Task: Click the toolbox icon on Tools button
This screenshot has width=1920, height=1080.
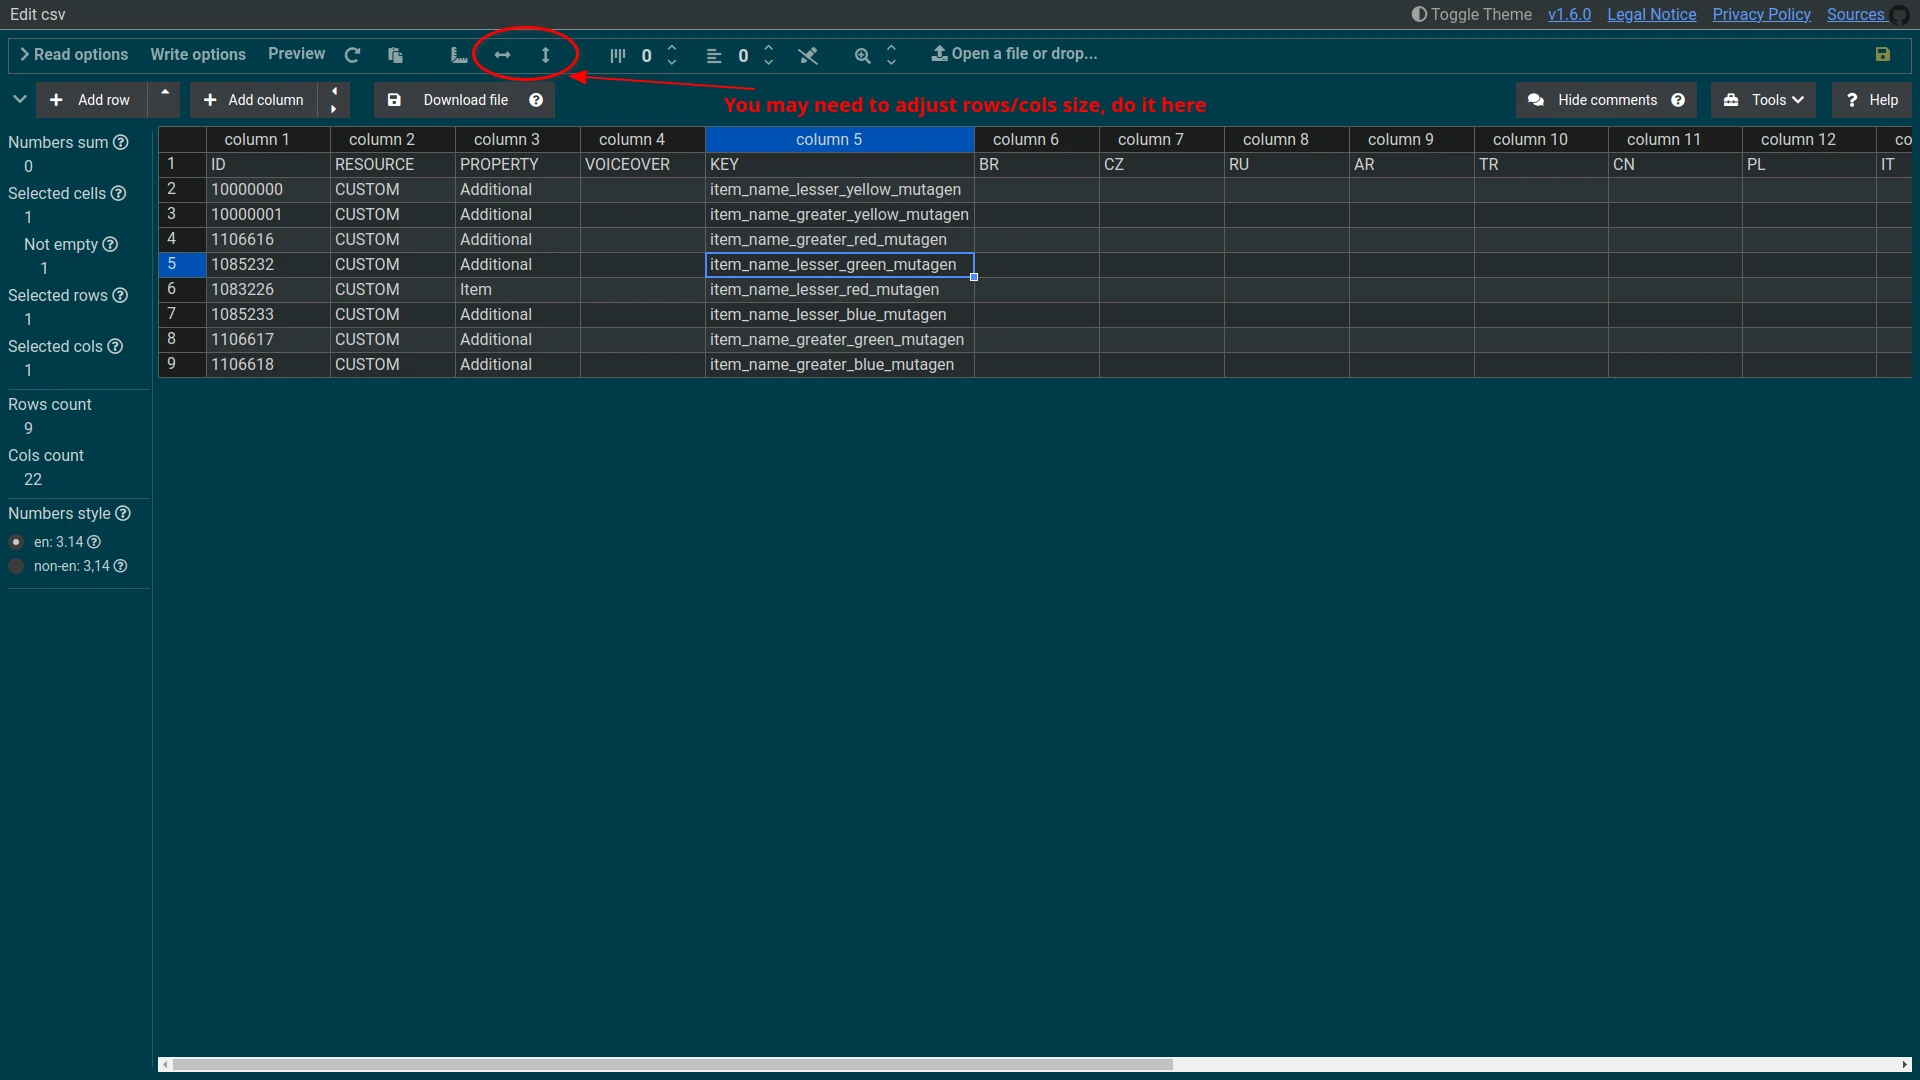Action: 1731,100
